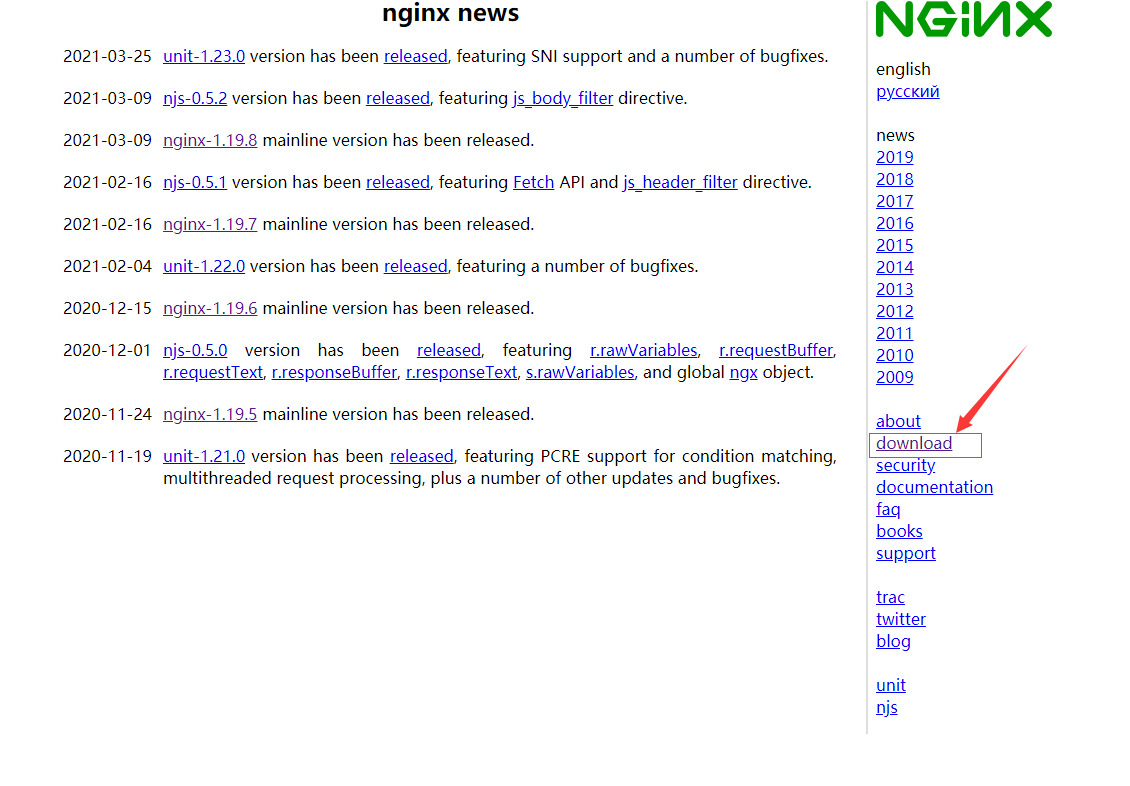Open the njs-0.5.2 link
Image resolution: width=1130 pixels, height=786 pixels.
[195, 98]
